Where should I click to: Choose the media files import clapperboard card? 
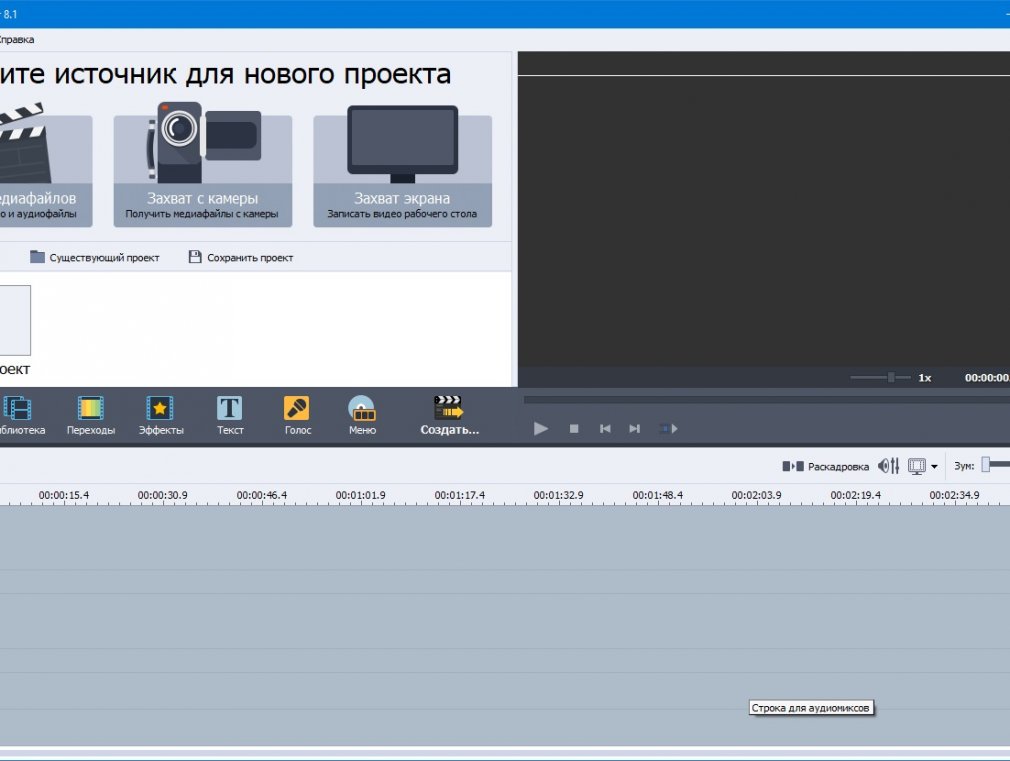click(x=46, y=165)
